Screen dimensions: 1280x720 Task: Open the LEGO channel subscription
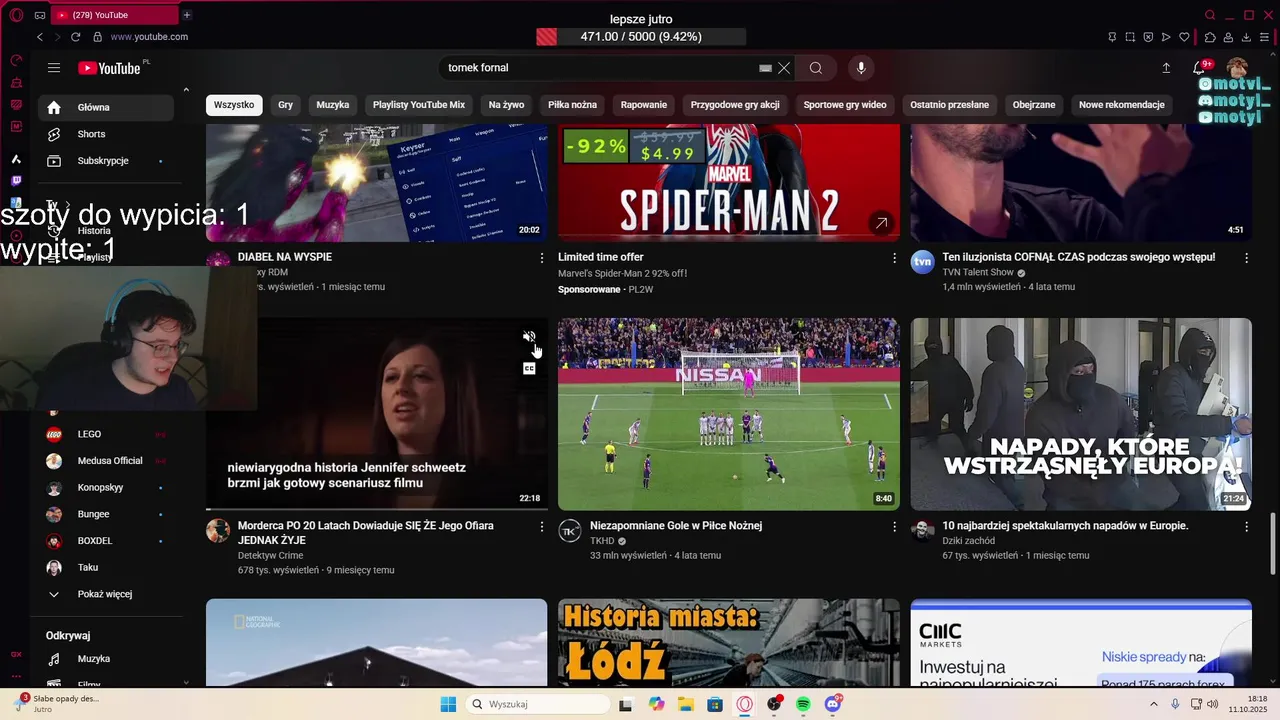[104, 434]
